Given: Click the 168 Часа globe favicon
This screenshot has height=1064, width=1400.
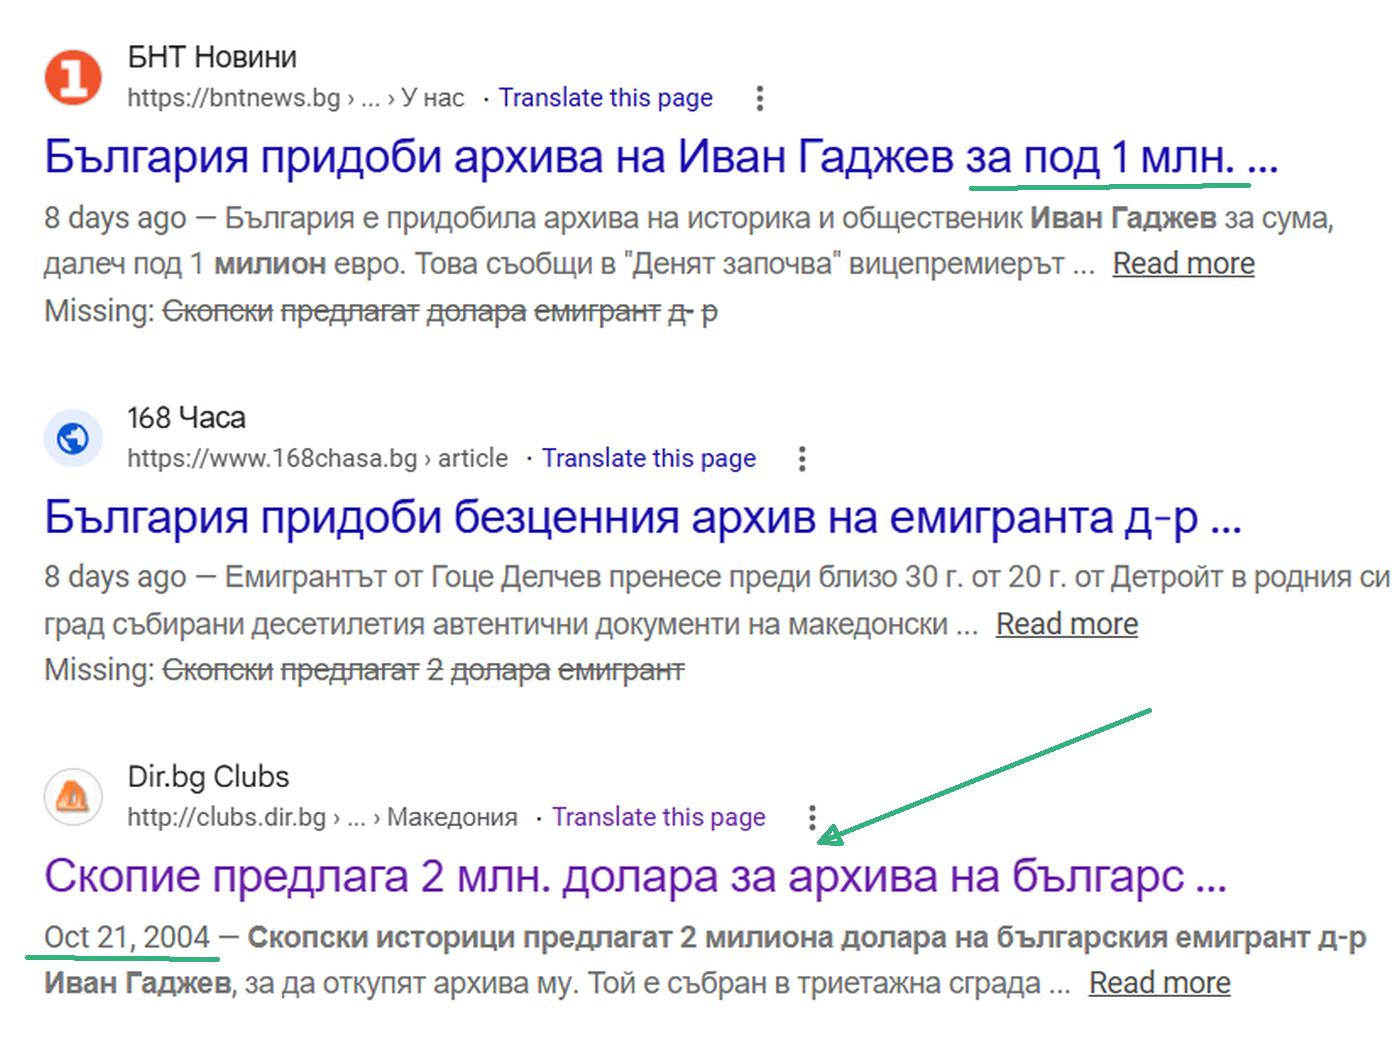Looking at the screenshot, I should tap(73, 438).
